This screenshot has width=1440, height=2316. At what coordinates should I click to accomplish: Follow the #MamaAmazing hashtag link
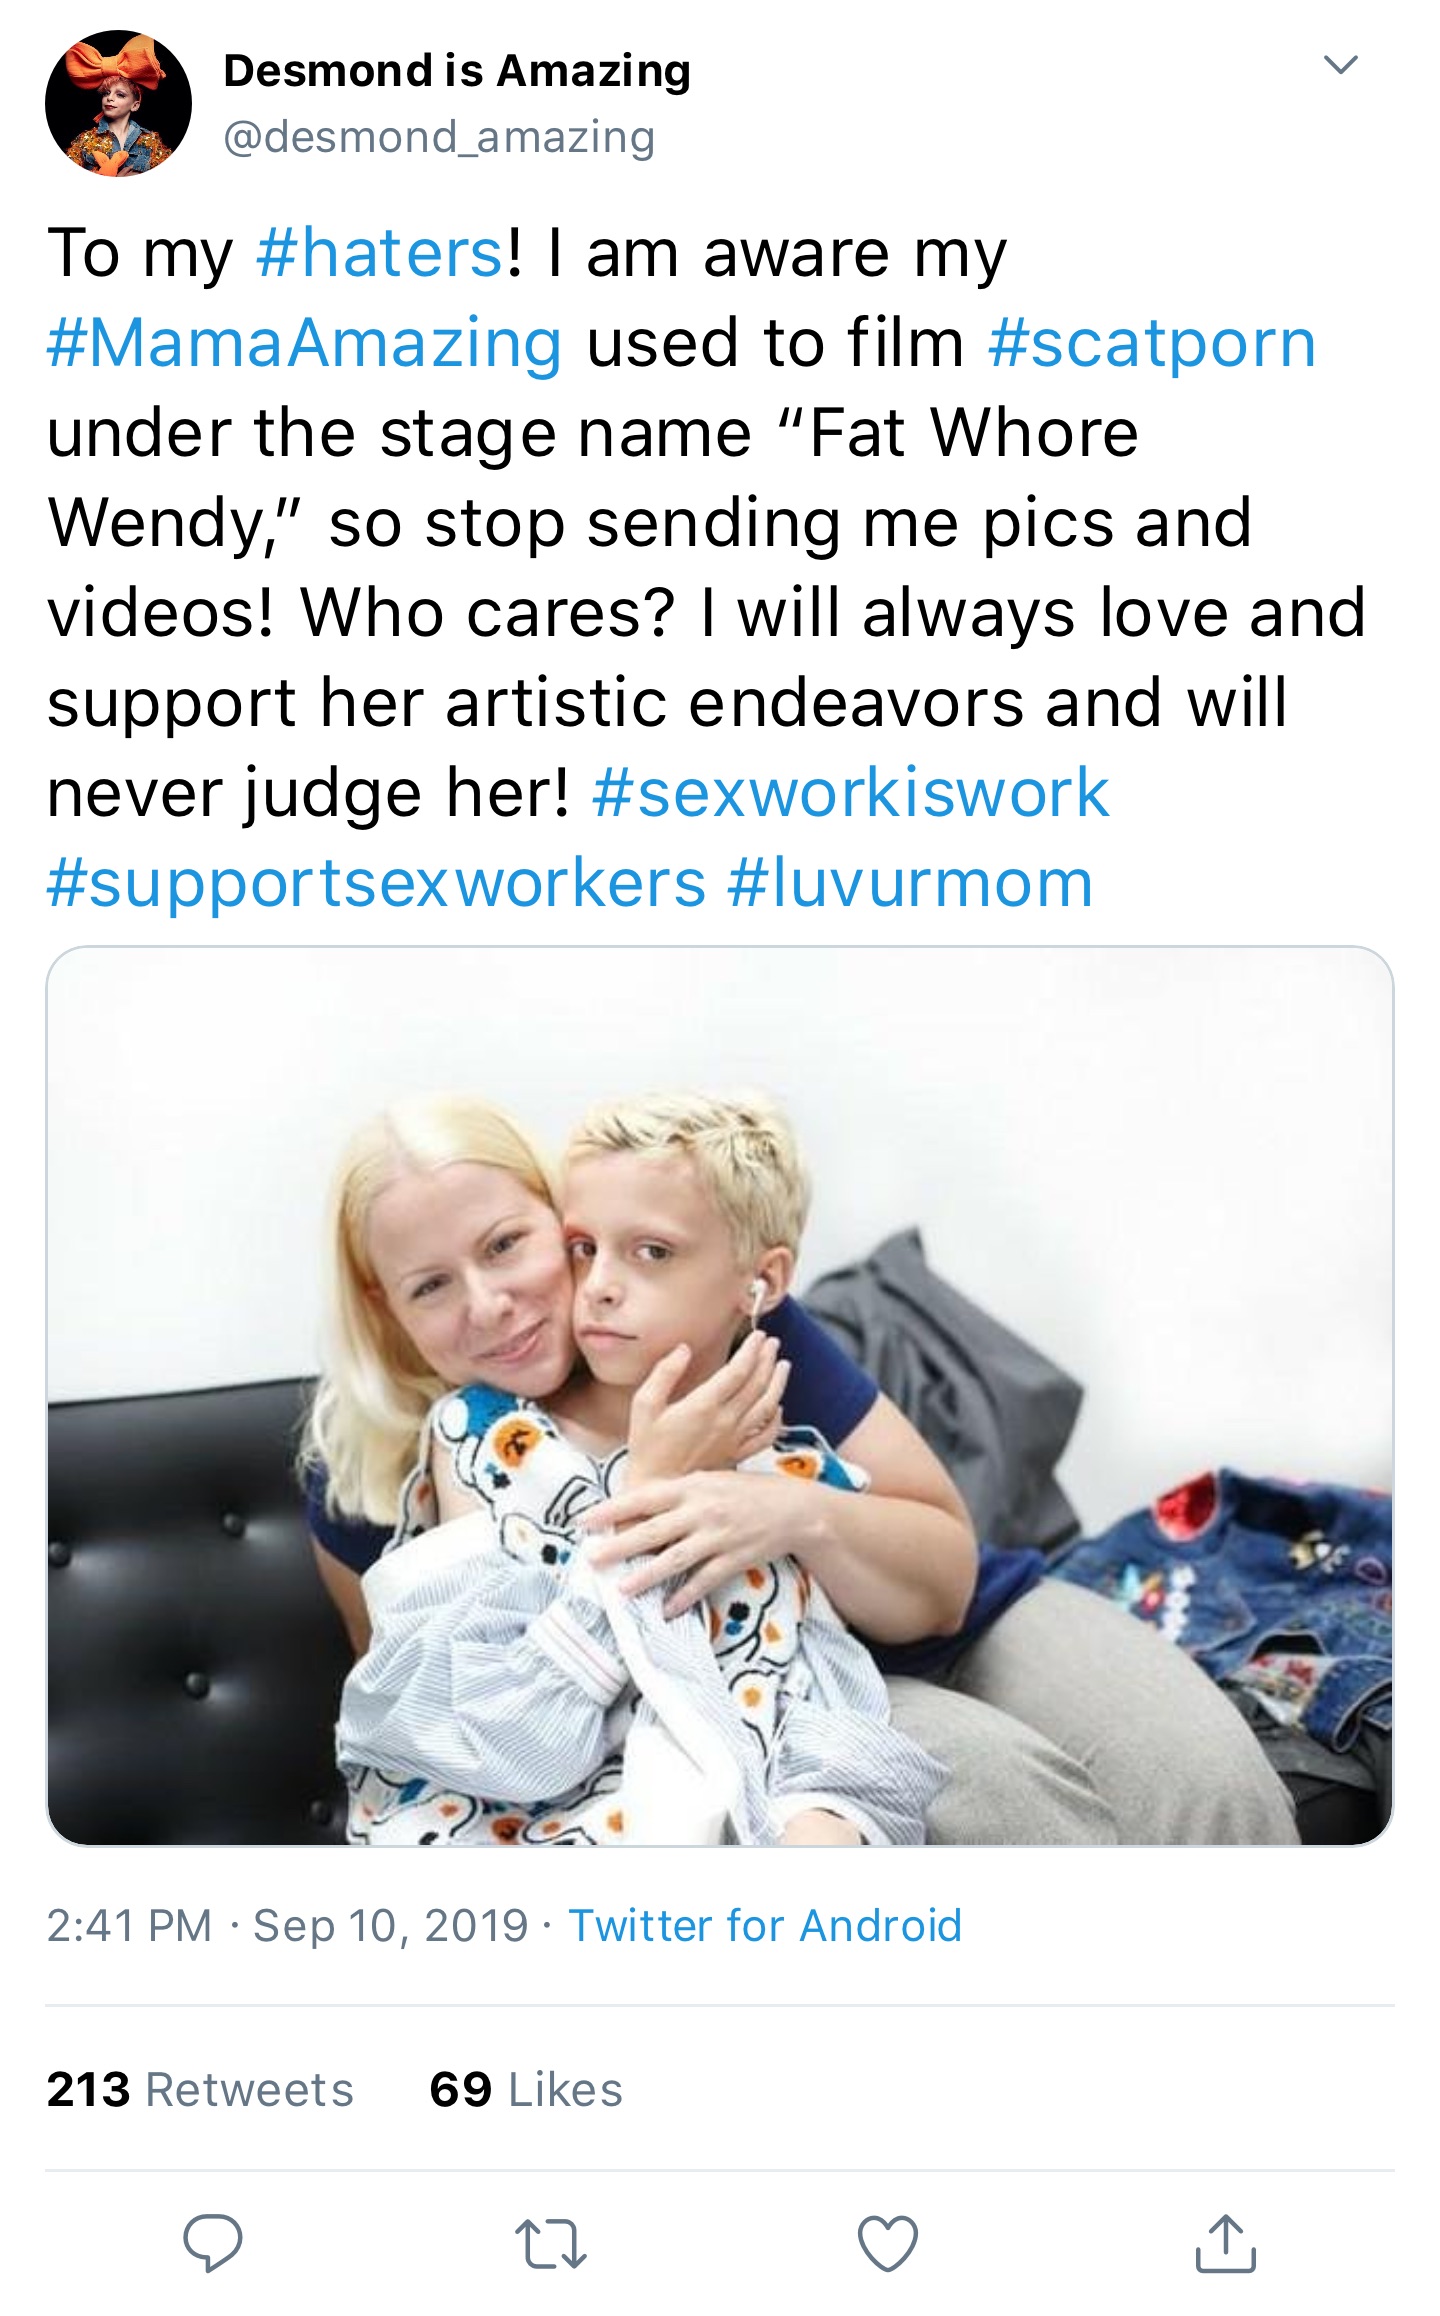click(304, 343)
